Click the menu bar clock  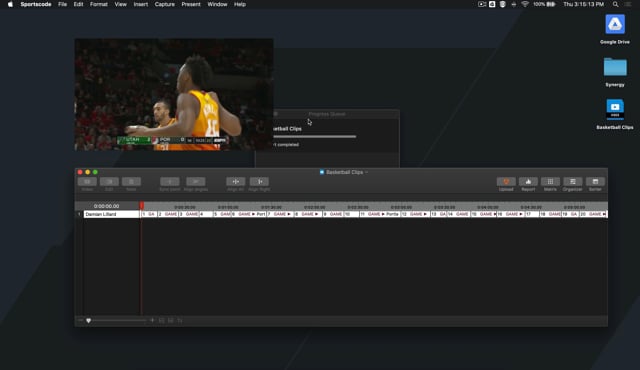pos(584,4)
